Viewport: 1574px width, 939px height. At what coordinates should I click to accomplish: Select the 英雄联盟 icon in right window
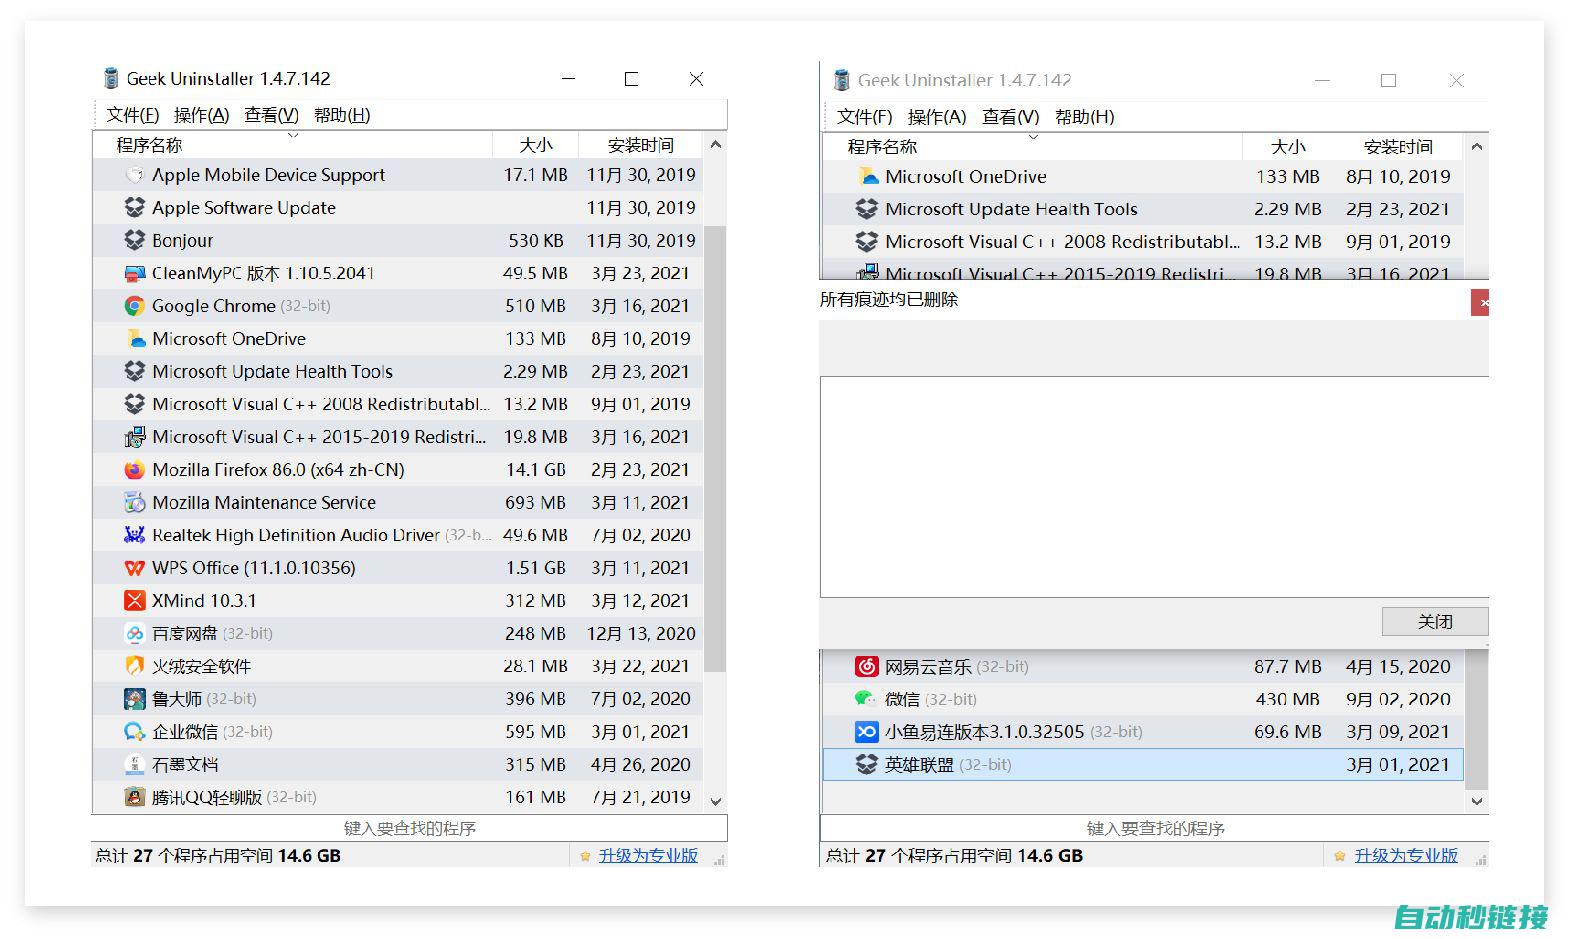[867, 765]
